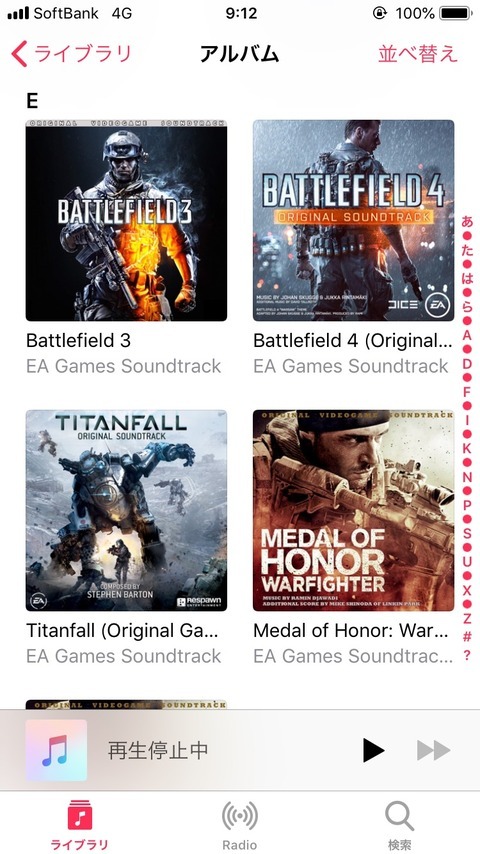
Task: Go back via ライブラリ chevron
Action: (71, 54)
